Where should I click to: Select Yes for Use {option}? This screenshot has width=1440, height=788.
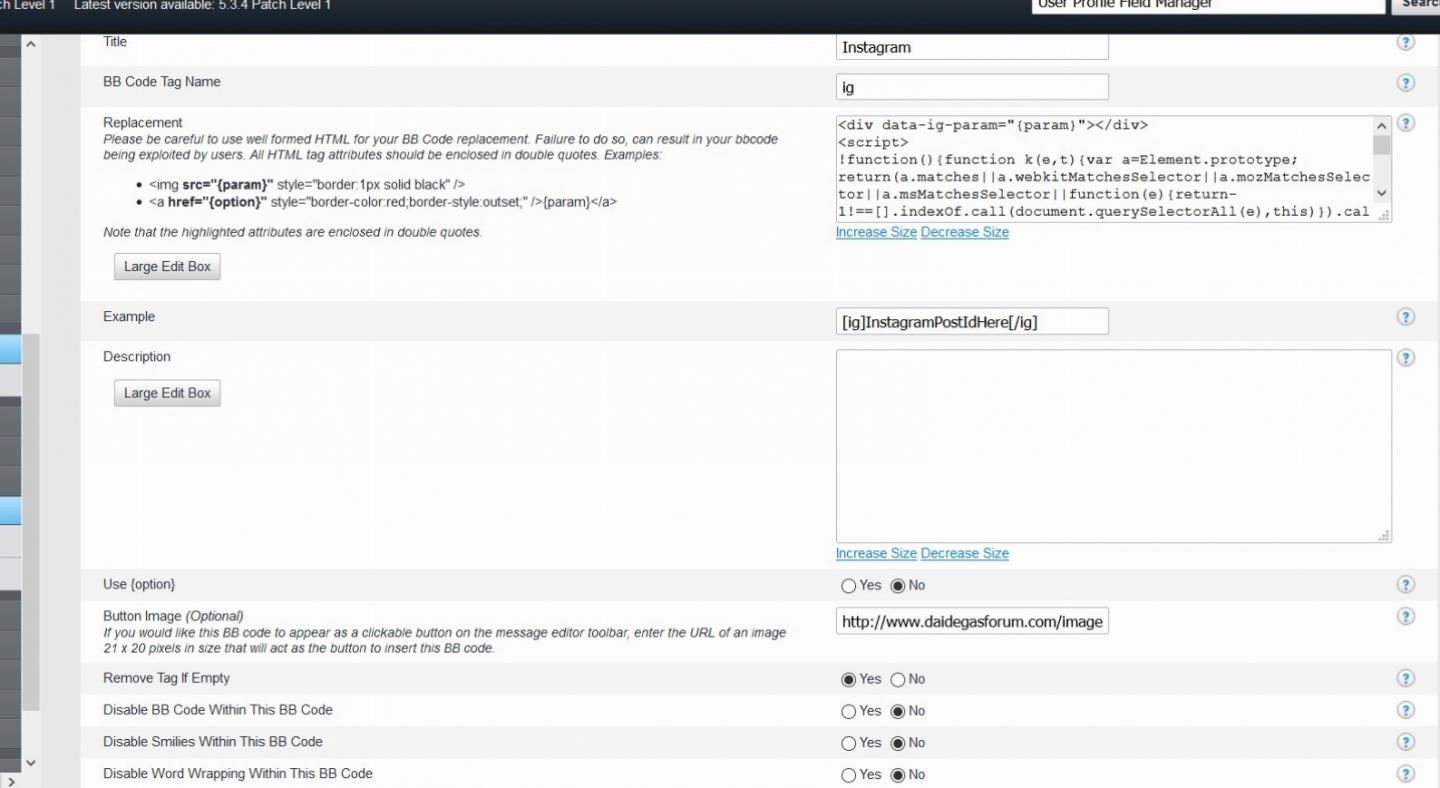click(849, 586)
